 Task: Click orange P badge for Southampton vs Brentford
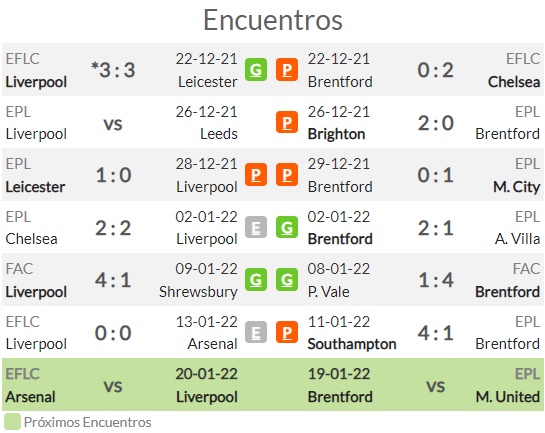click(287, 332)
